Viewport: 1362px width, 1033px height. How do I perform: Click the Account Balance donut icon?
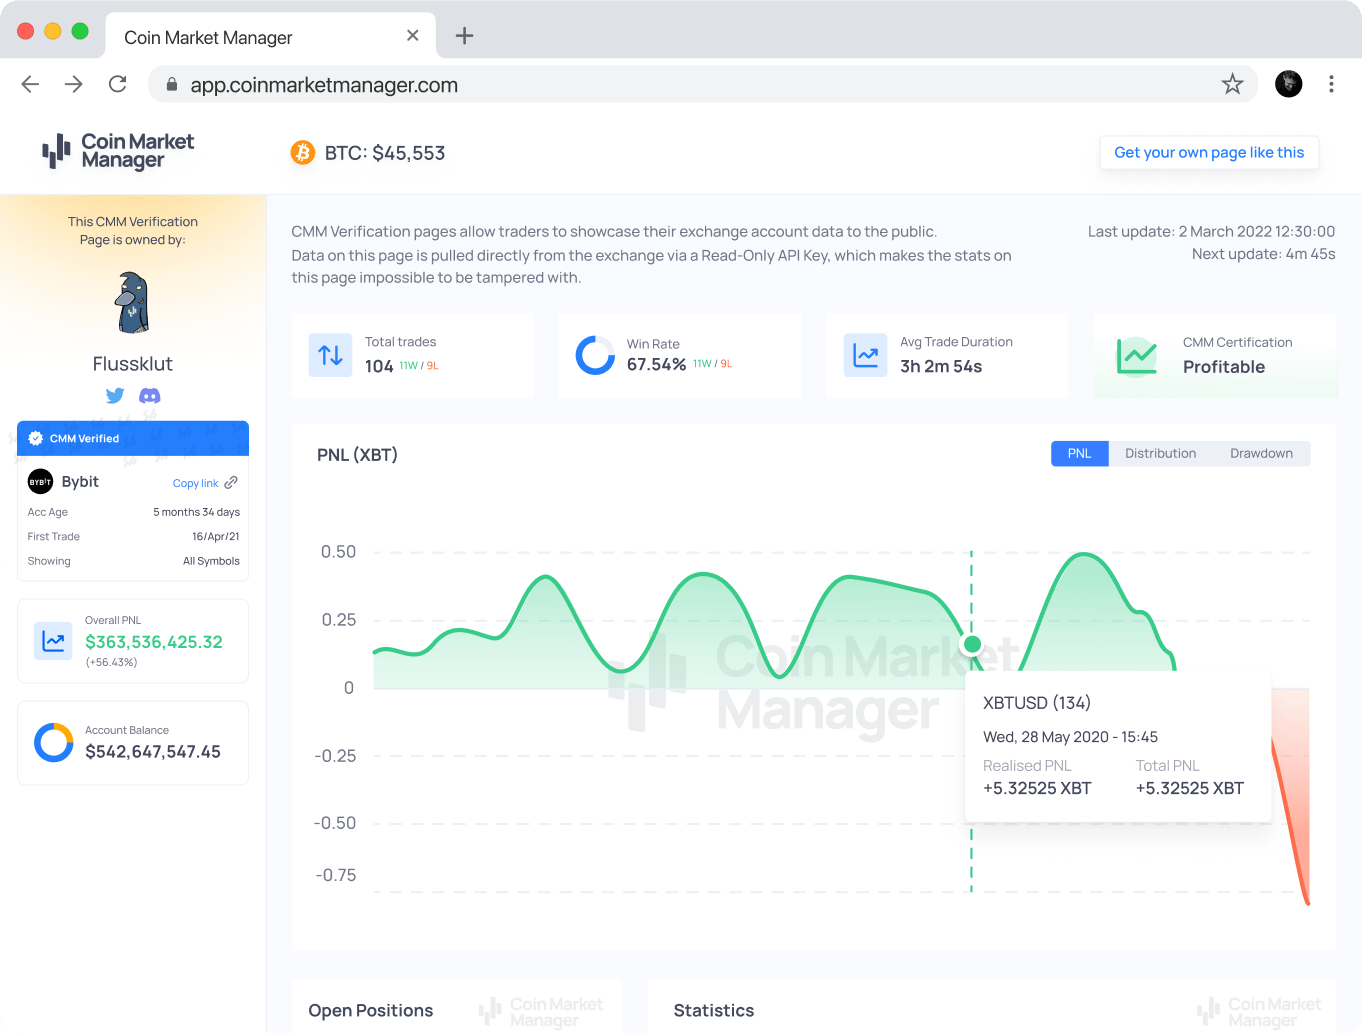51,742
